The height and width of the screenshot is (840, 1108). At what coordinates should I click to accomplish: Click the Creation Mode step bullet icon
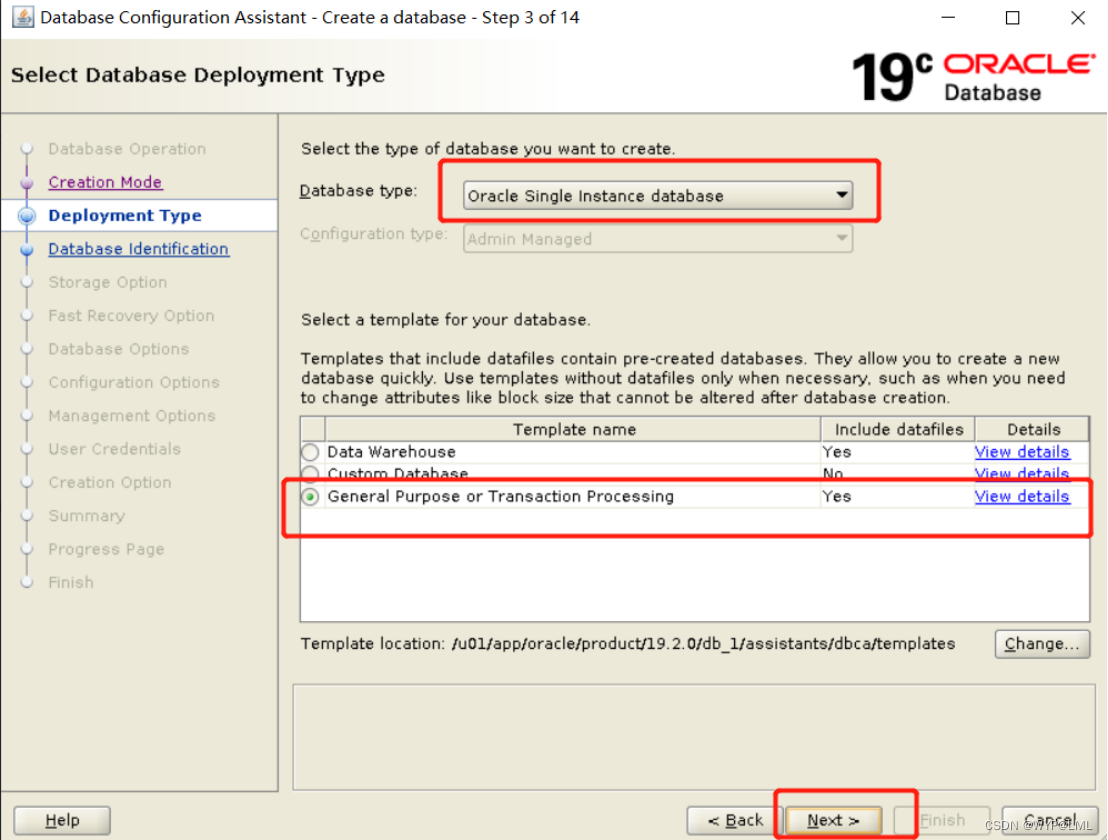click(27, 182)
